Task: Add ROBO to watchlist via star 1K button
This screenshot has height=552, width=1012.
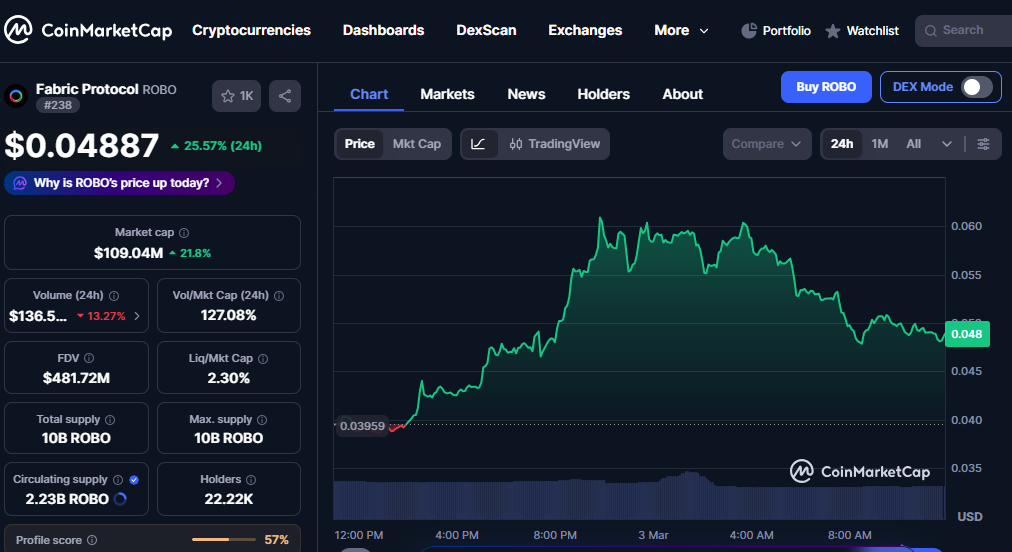Action: pyautogui.click(x=236, y=96)
